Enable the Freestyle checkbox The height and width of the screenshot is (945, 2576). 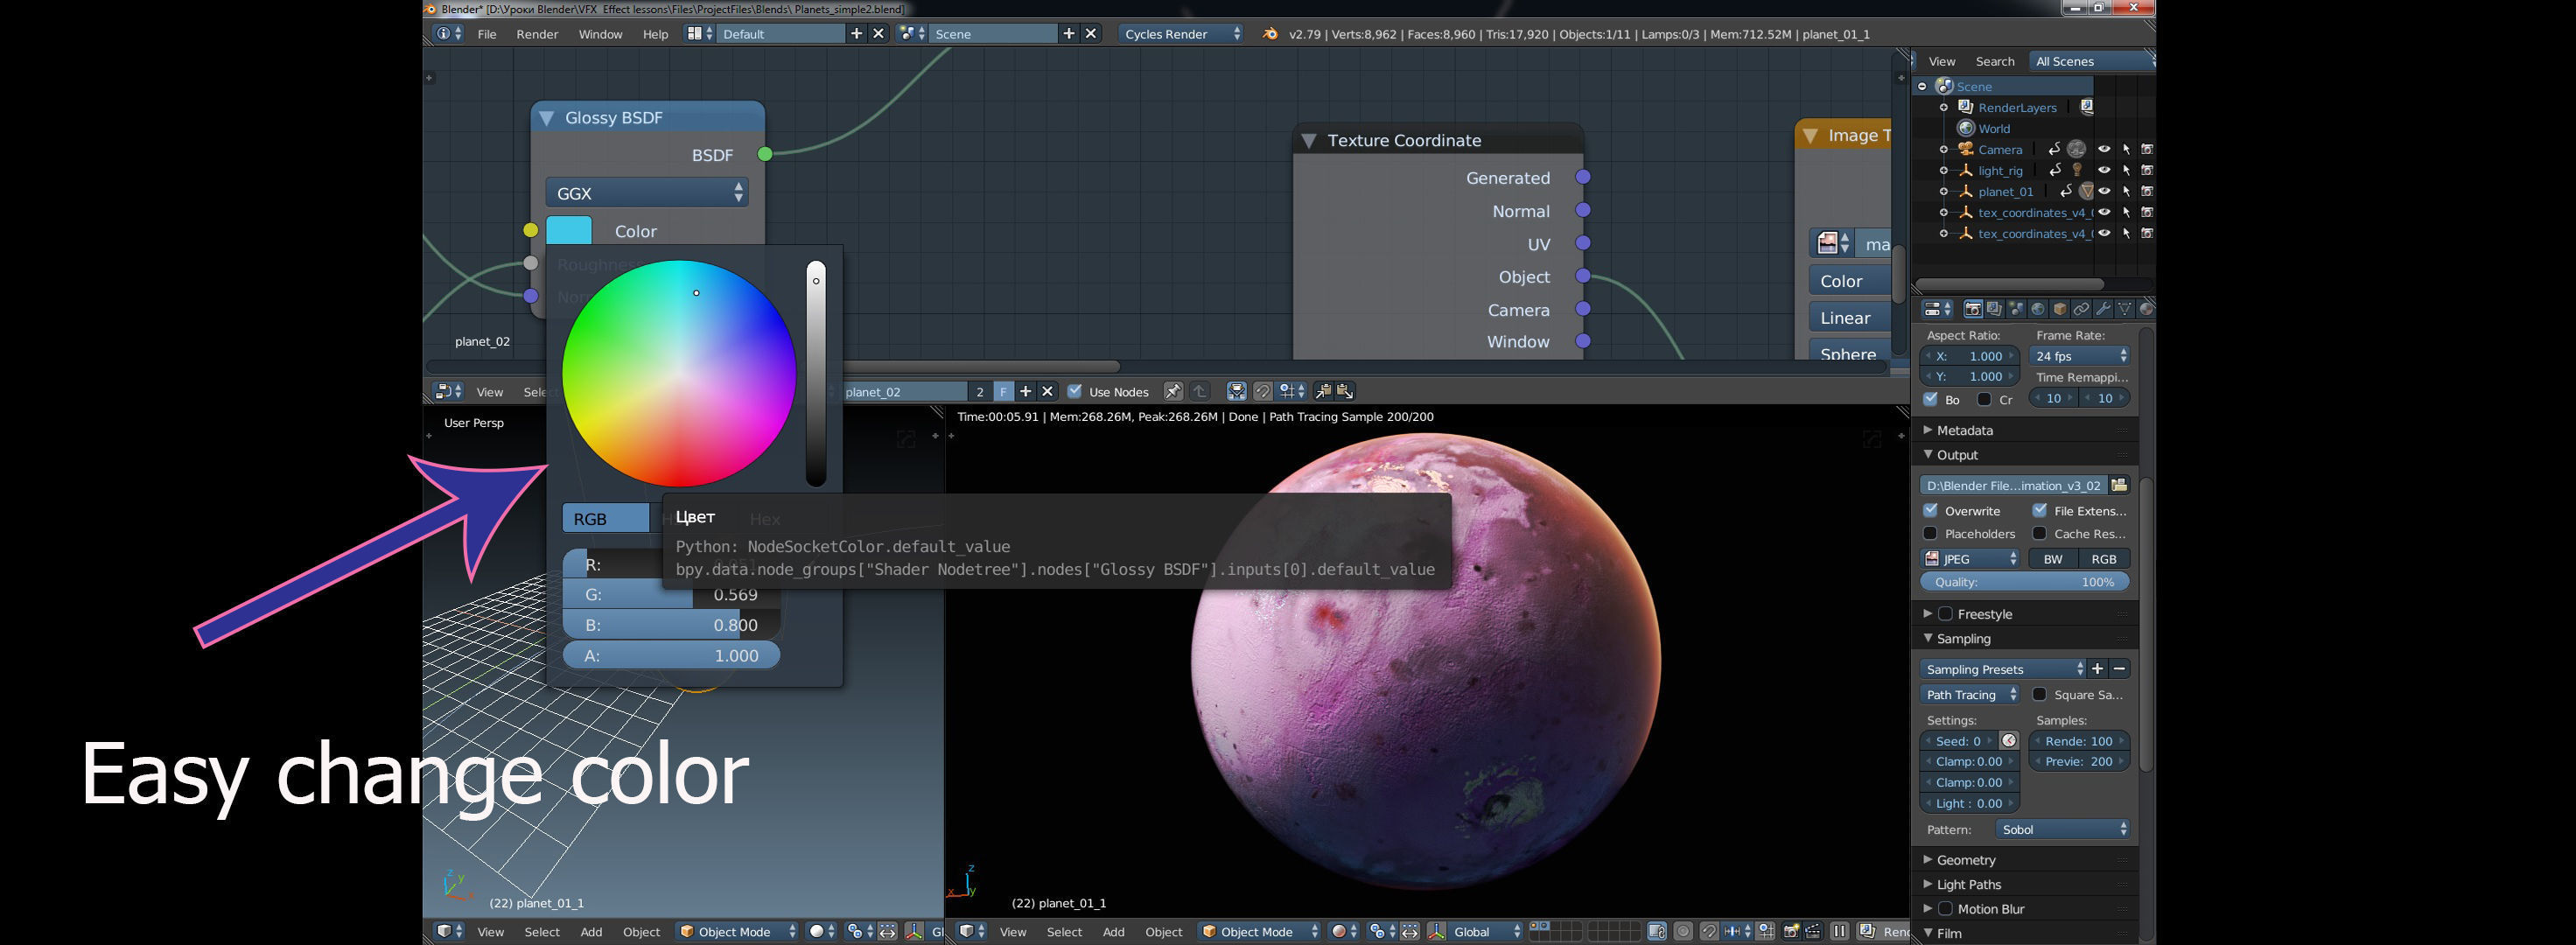(1945, 614)
